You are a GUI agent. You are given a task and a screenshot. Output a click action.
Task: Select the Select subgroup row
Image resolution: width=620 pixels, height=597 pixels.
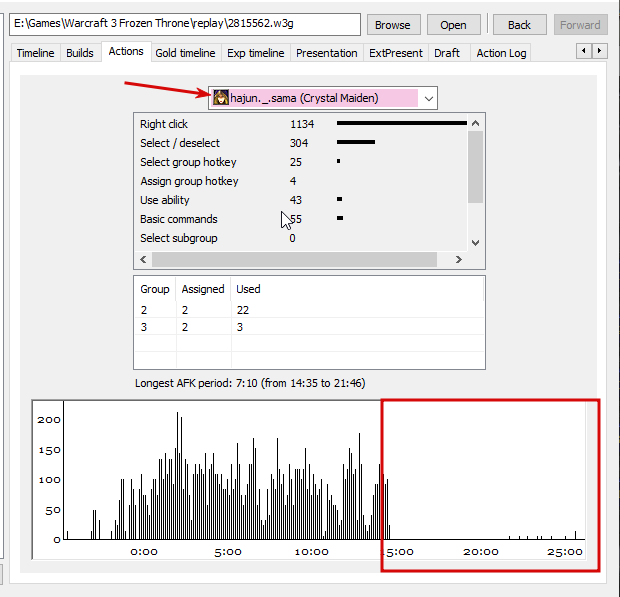point(301,238)
